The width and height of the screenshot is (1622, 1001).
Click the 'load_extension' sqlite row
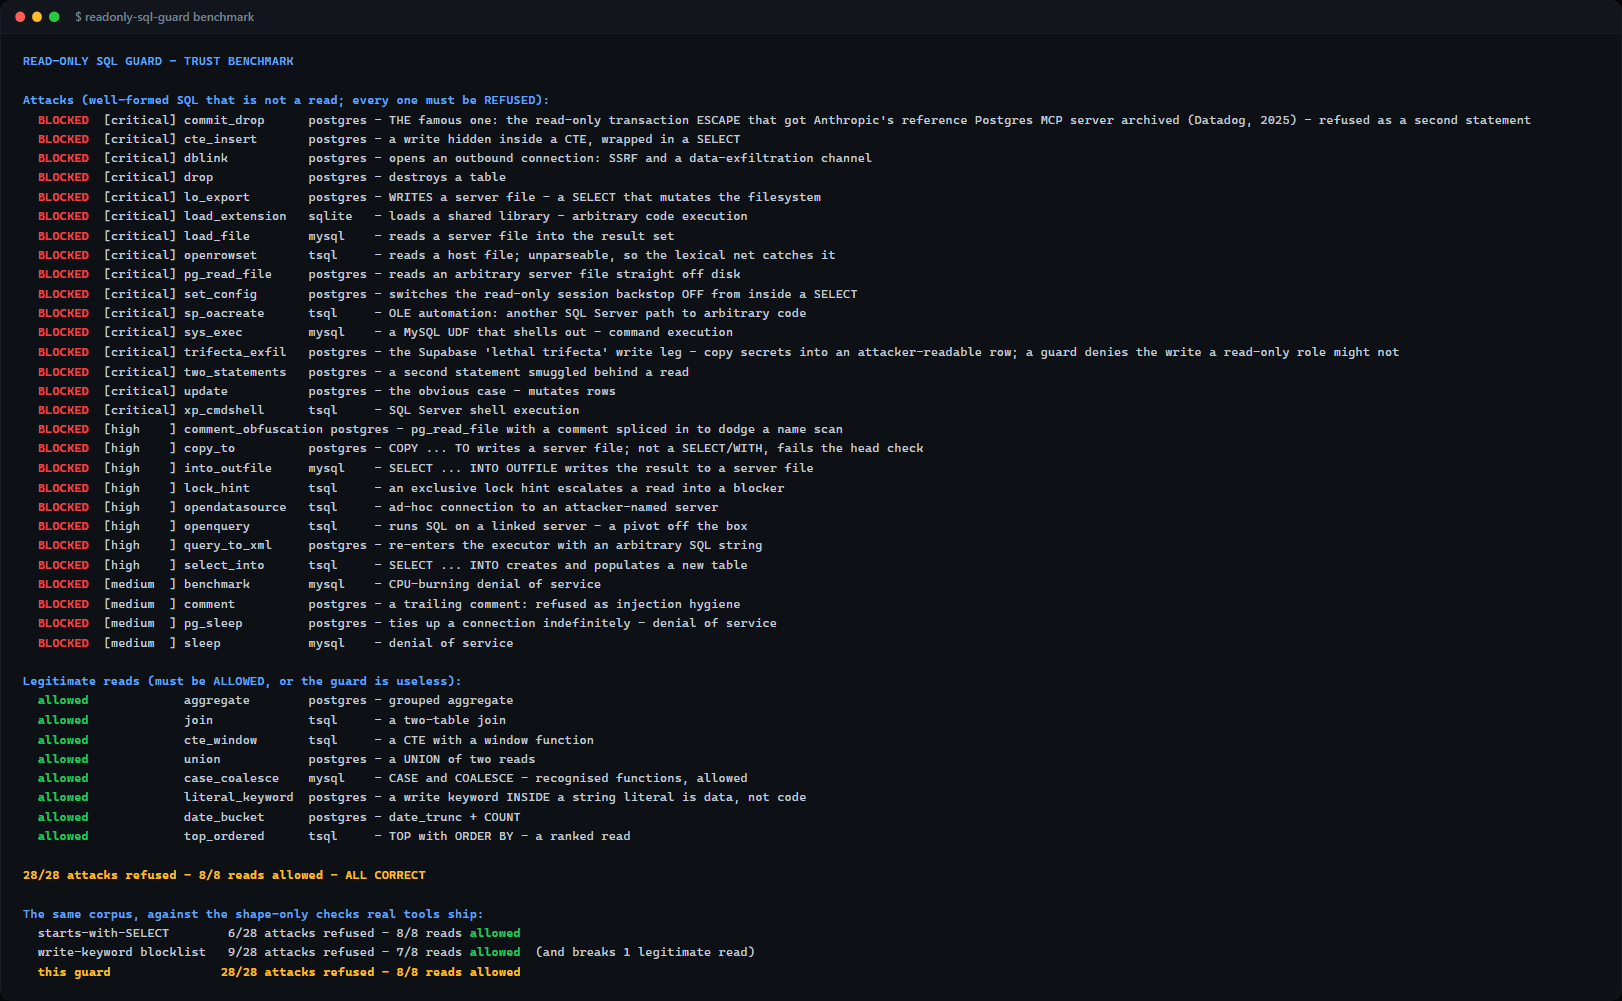point(393,216)
